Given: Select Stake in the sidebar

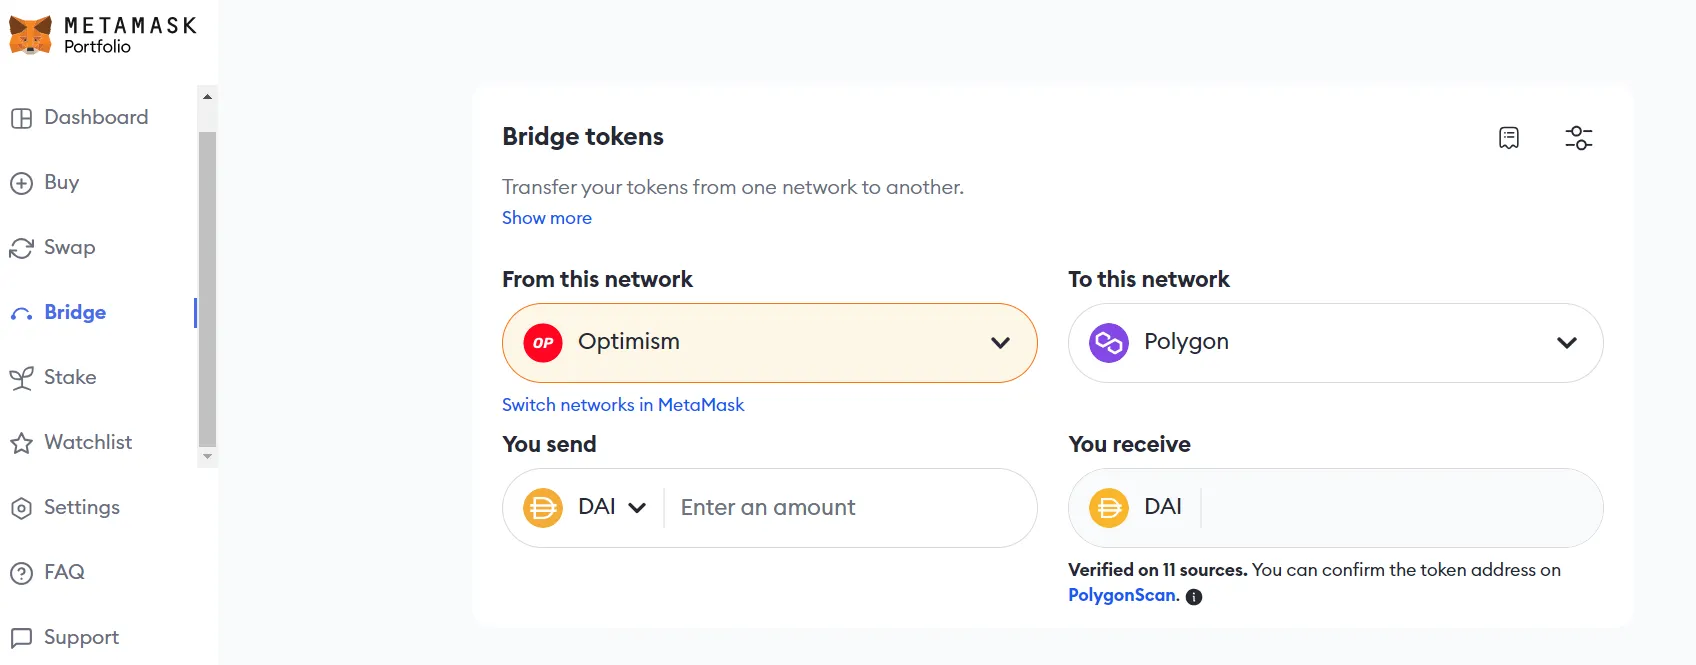Looking at the screenshot, I should tap(70, 378).
